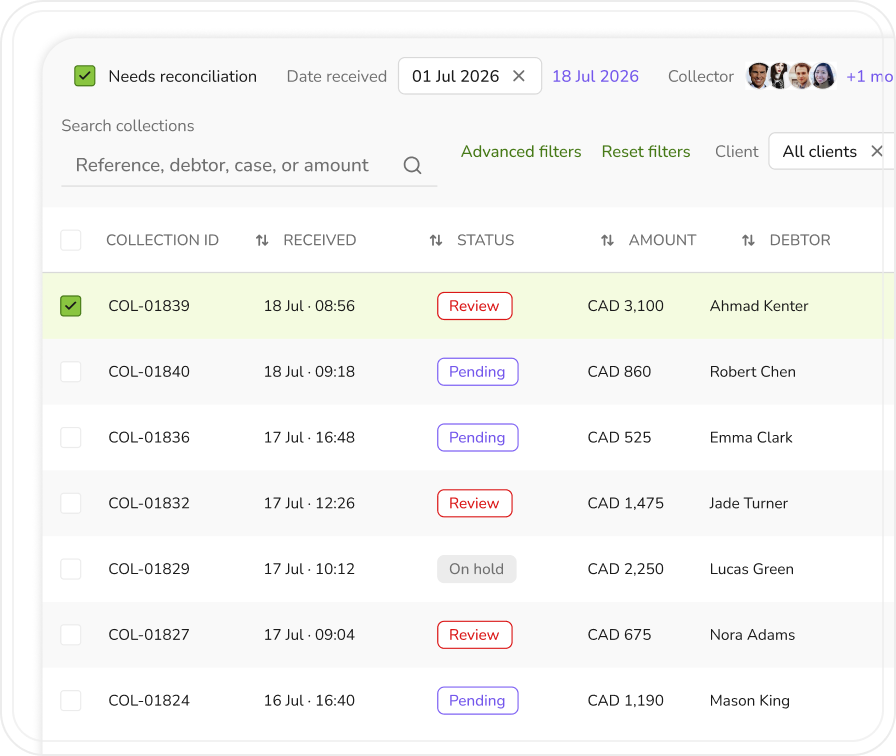Sort by Debtor column arrows

[x=748, y=240]
